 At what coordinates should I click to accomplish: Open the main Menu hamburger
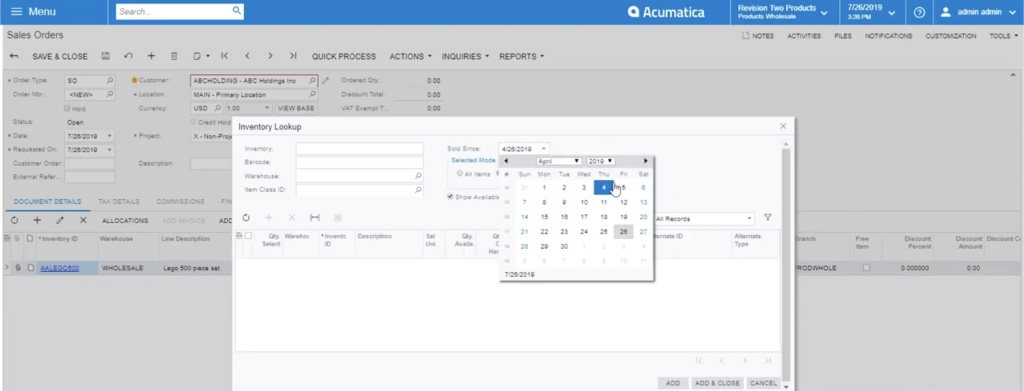click(17, 12)
